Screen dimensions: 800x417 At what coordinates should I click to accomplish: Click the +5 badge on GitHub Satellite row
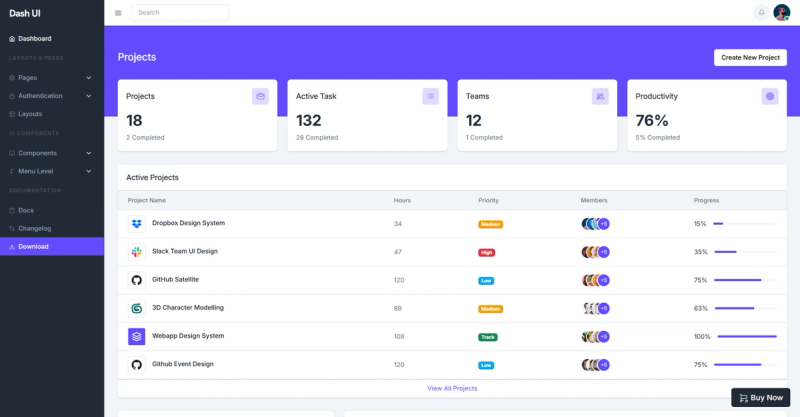coord(604,280)
